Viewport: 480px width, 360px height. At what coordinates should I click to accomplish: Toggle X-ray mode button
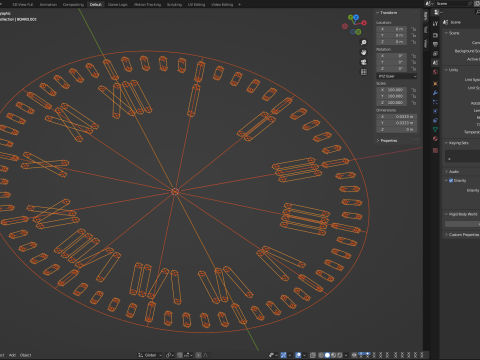(313, 355)
